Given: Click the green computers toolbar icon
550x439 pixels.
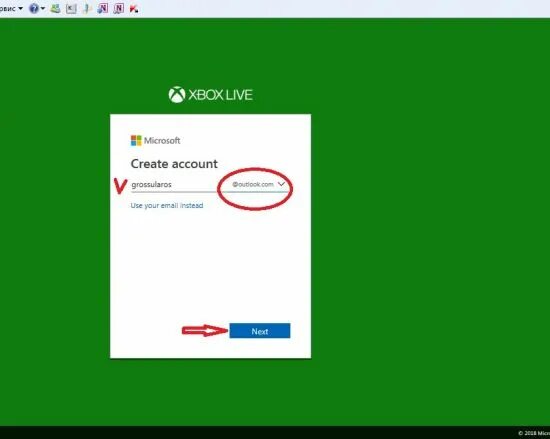Looking at the screenshot, I should click(55, 8).
